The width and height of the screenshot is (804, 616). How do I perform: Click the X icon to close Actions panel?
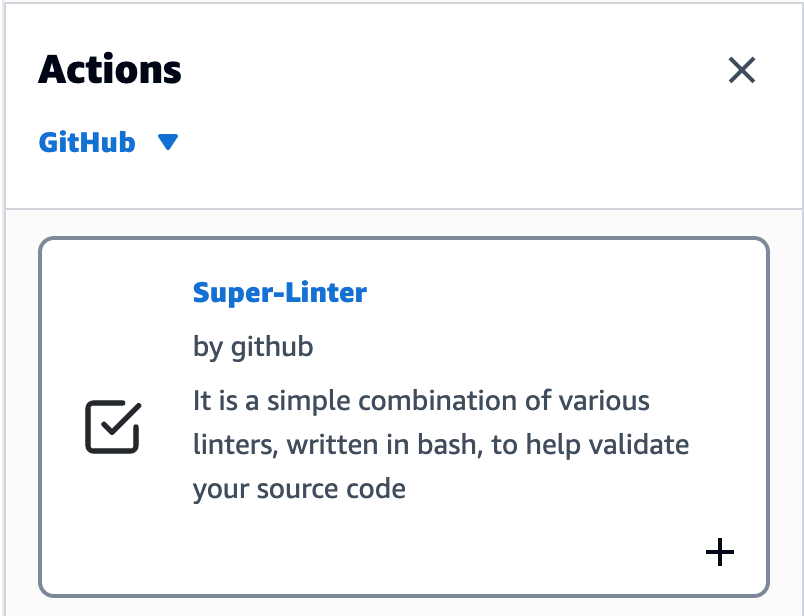pos(742,71)
